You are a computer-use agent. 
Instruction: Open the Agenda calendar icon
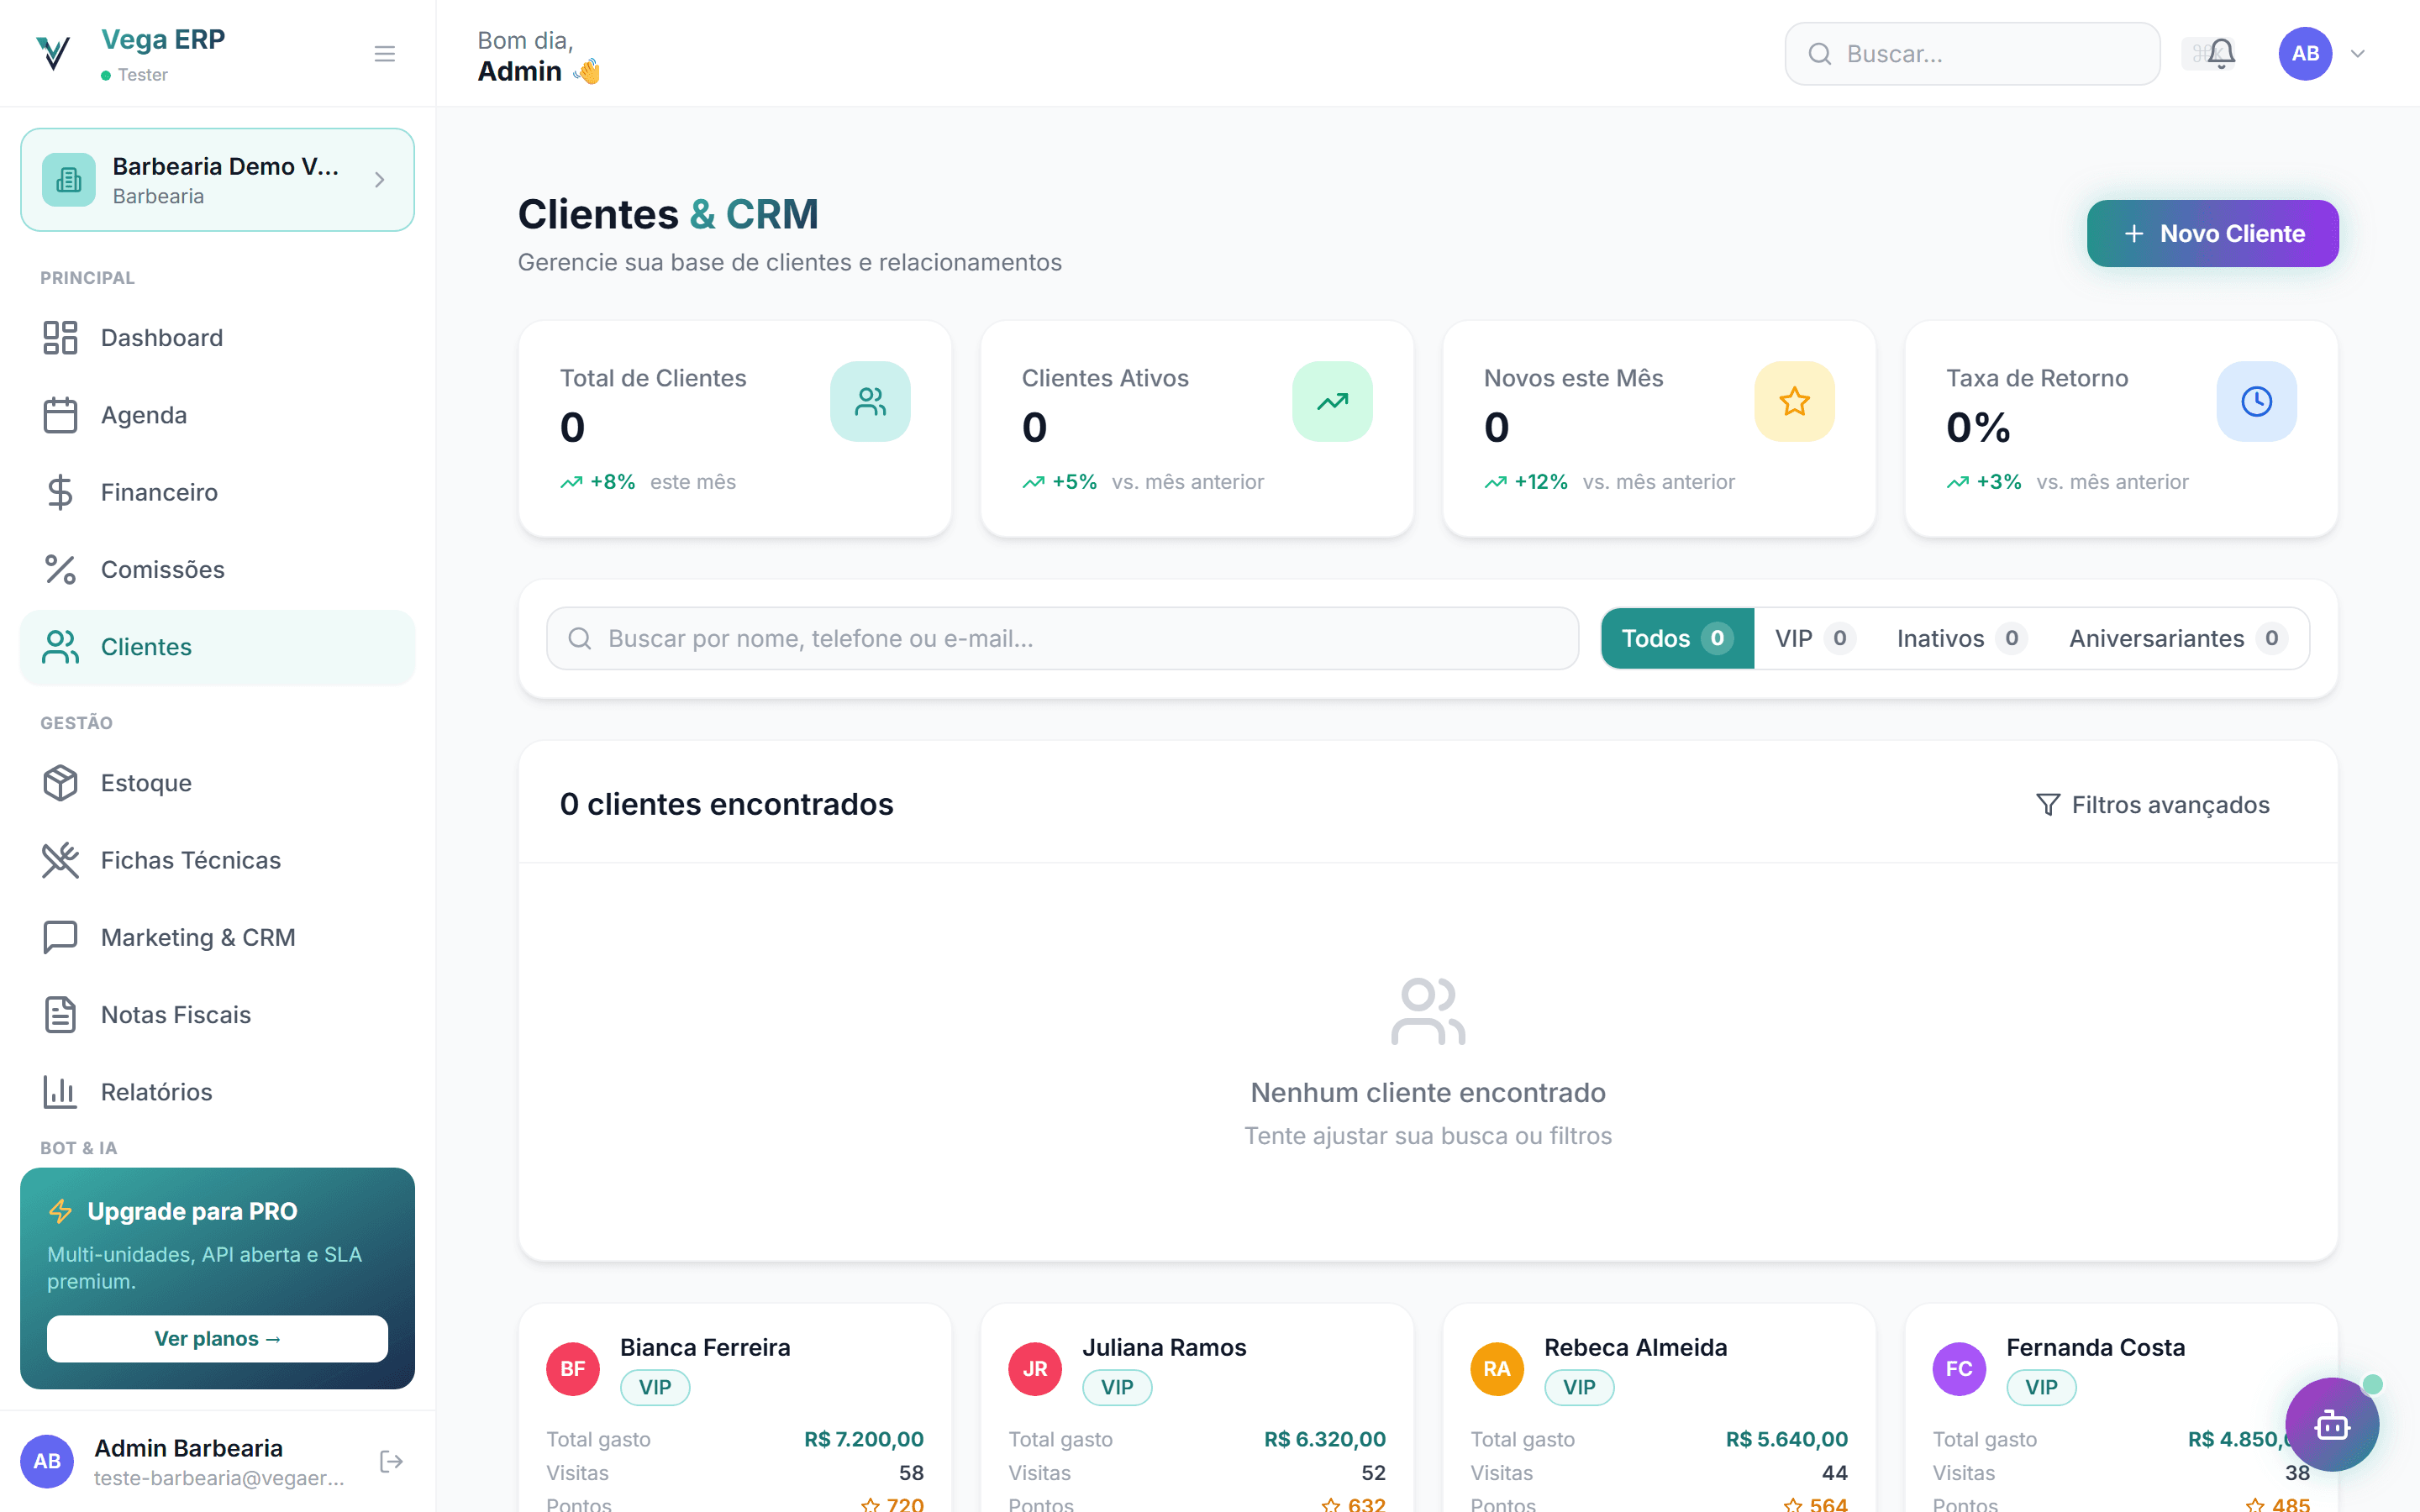[60, 414]
